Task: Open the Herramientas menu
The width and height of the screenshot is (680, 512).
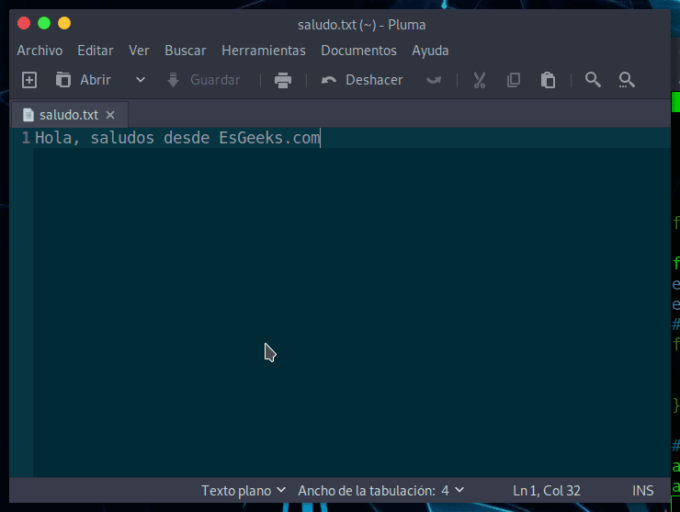Action: (264, 50)
